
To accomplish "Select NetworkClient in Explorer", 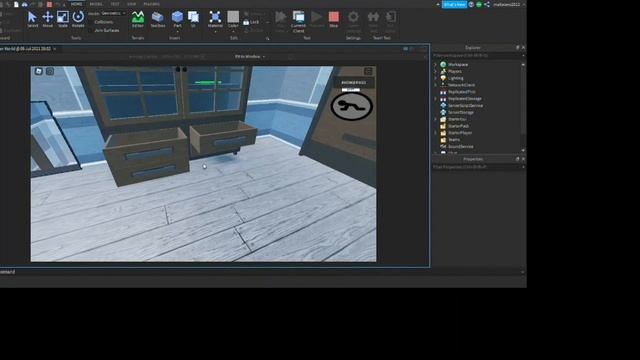I will coord(461,85).
